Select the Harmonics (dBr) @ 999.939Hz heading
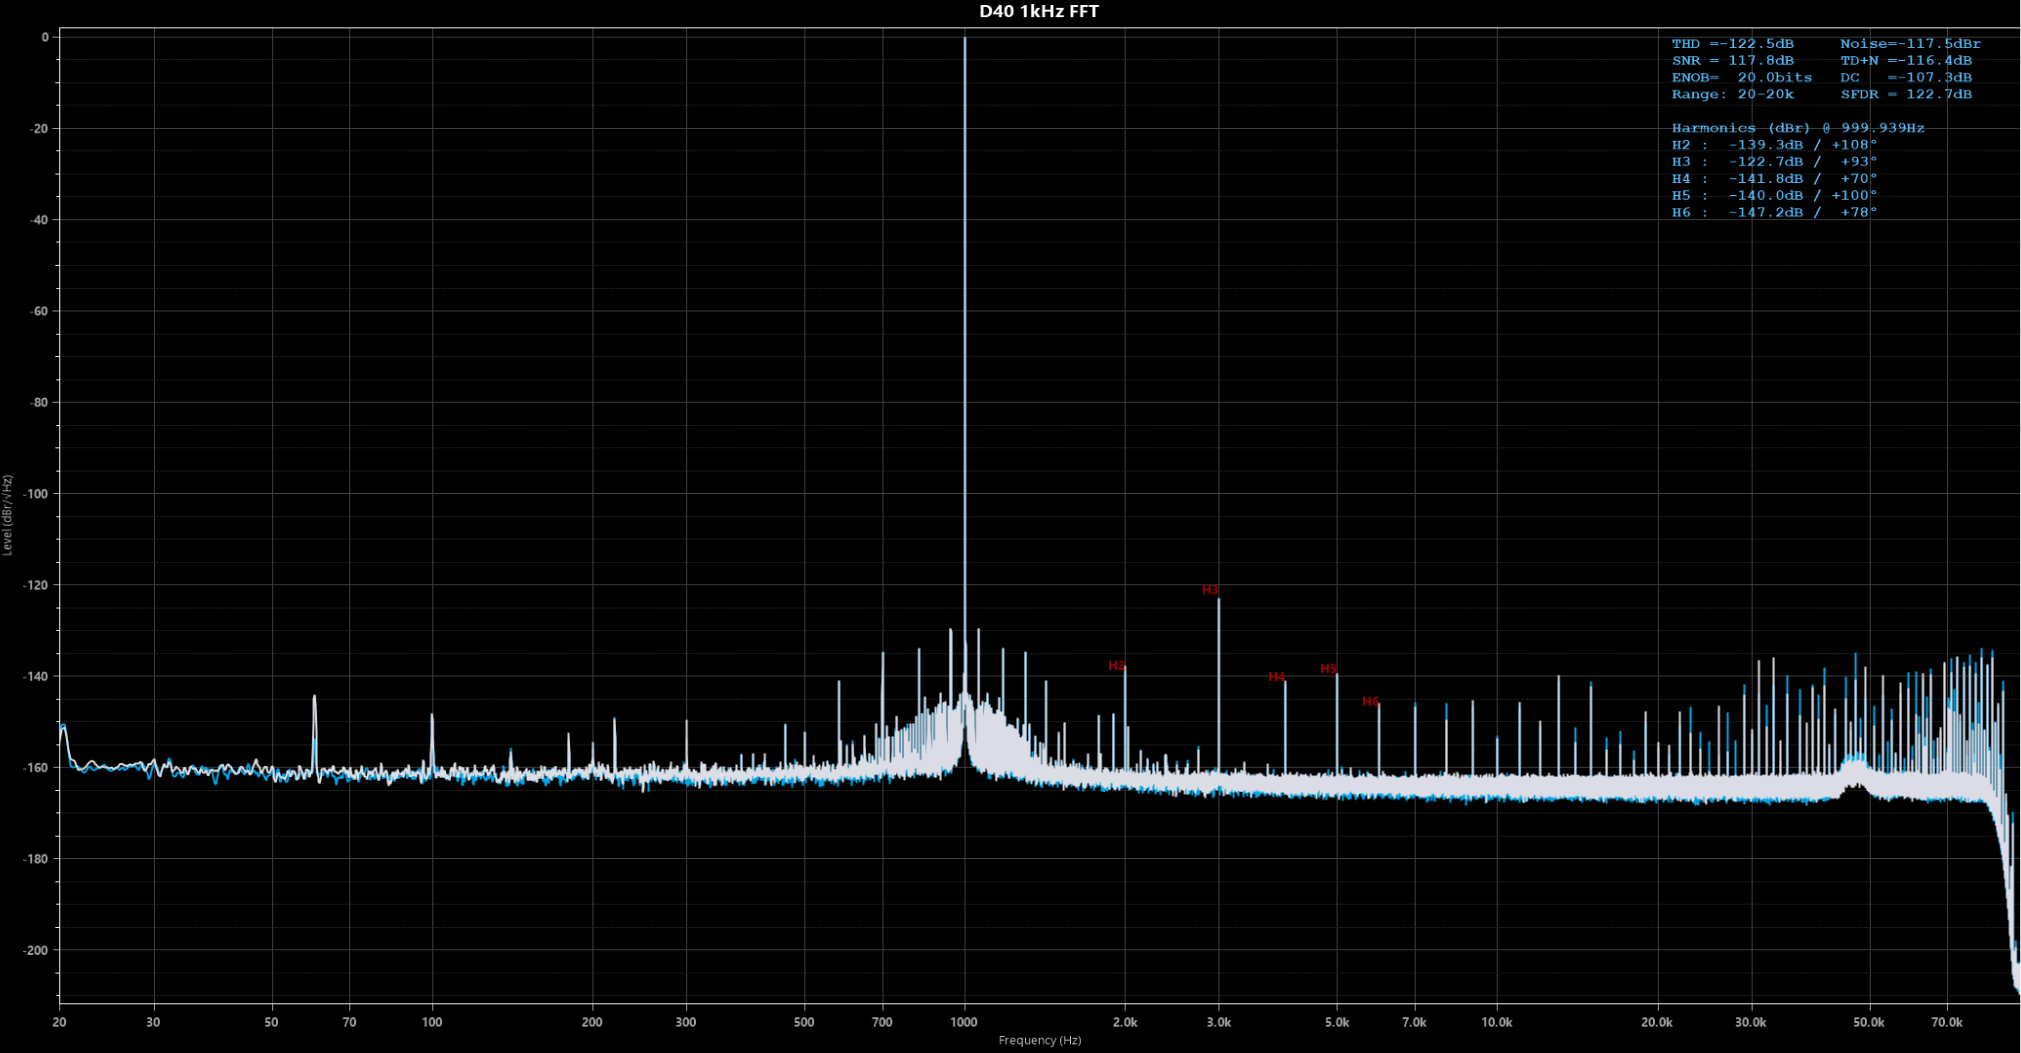2021x1053 pixels. 1798,128
